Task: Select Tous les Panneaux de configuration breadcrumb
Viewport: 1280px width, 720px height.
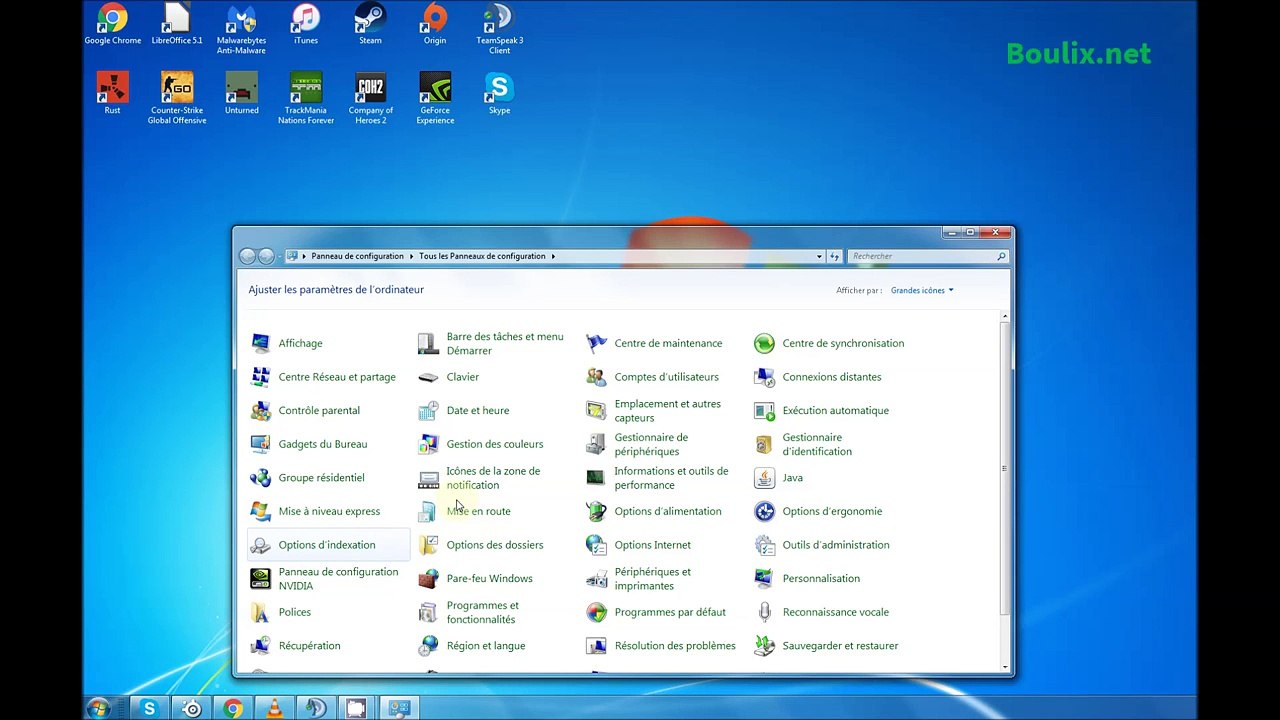Action: [482, 256]
